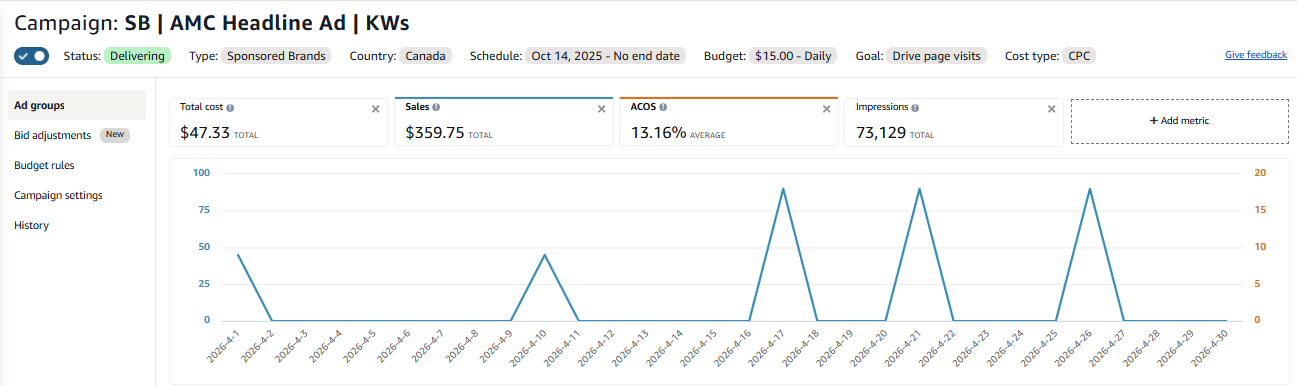
Task: Remove the Impressions metric card
Action: coord(1051,109)
